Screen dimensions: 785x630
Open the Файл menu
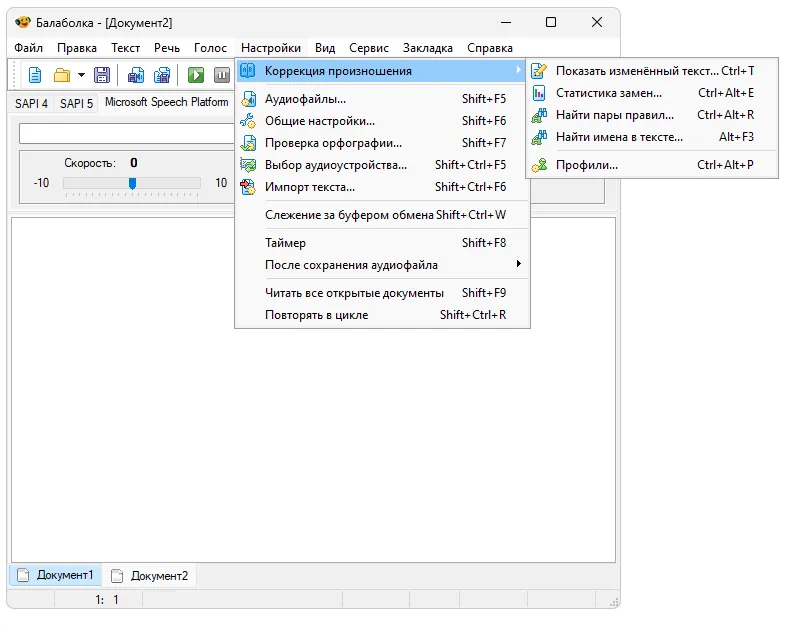click(x=29, y=48)
